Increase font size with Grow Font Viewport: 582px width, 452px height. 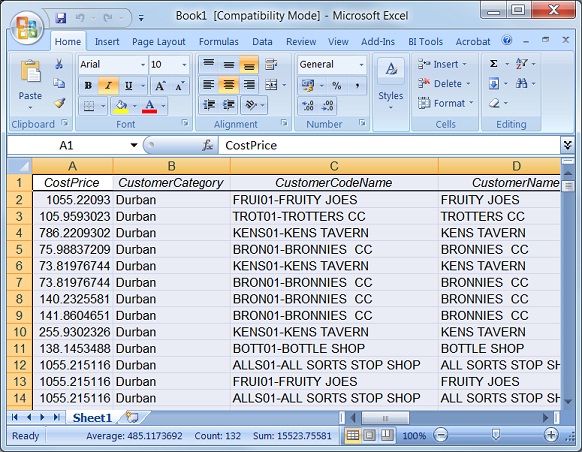click(x=160, y=86)
